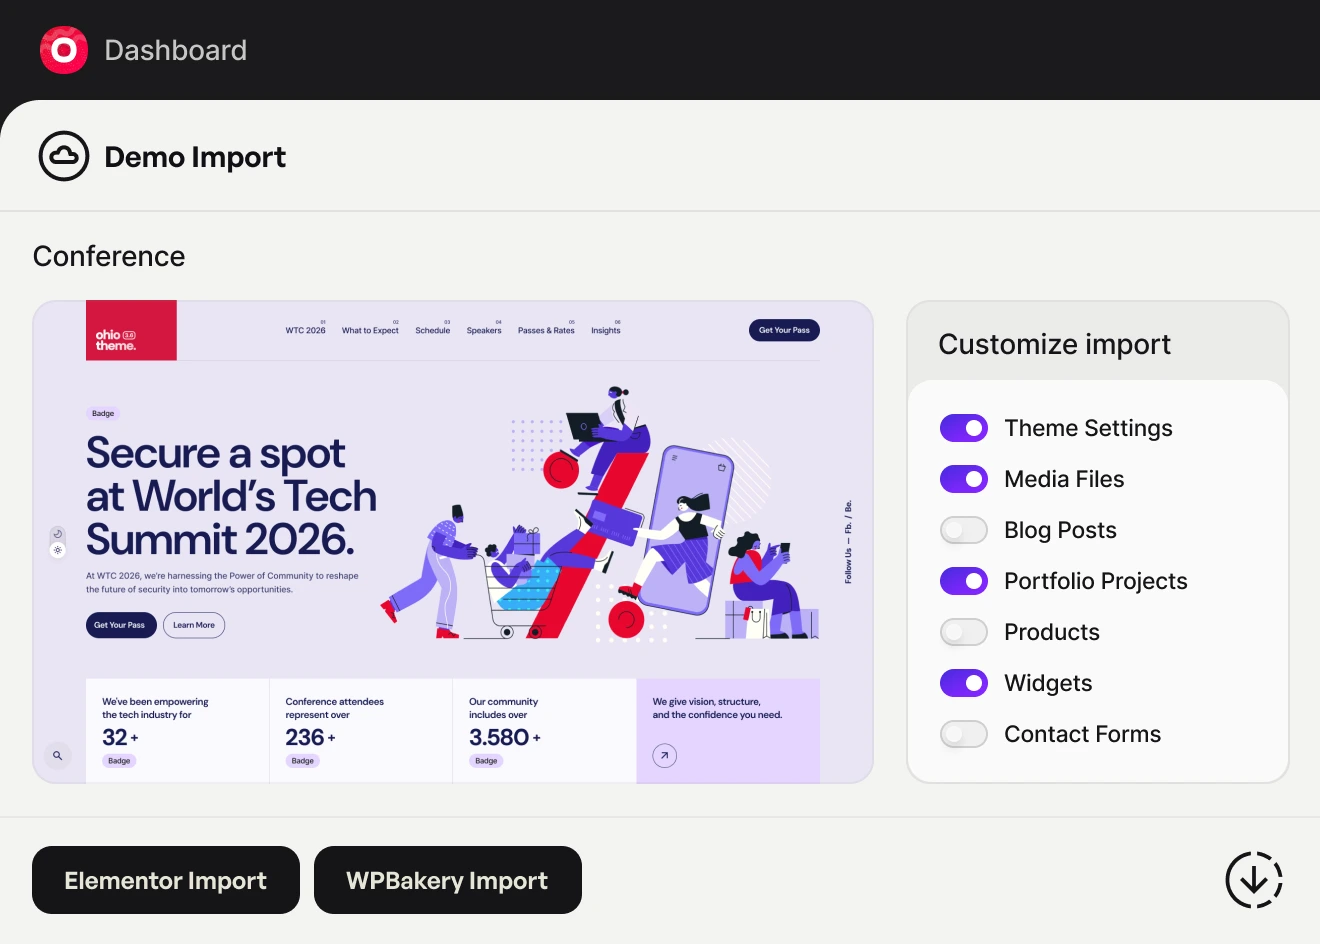Switch preview to dark mode moon icon
Image resolution: width=1320 pixels, height=944 pixels.
point(58,534)
